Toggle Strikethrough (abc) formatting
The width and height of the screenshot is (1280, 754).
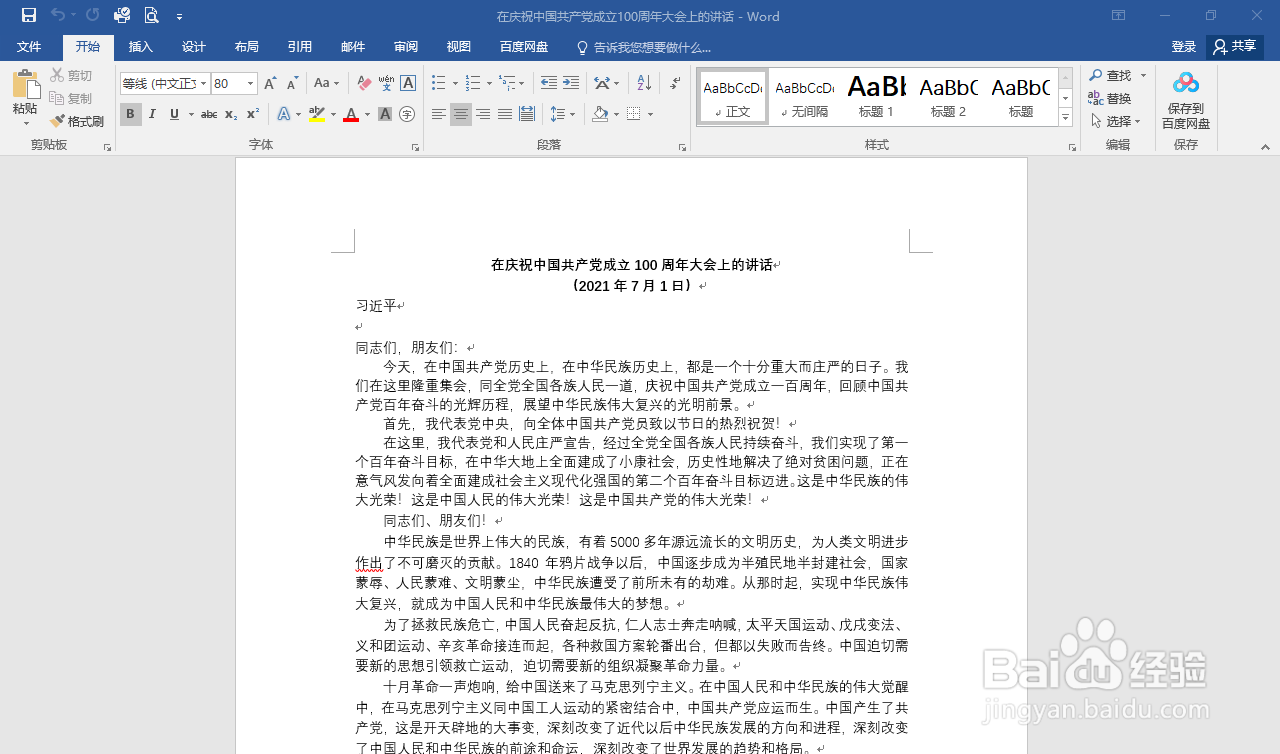209,114
